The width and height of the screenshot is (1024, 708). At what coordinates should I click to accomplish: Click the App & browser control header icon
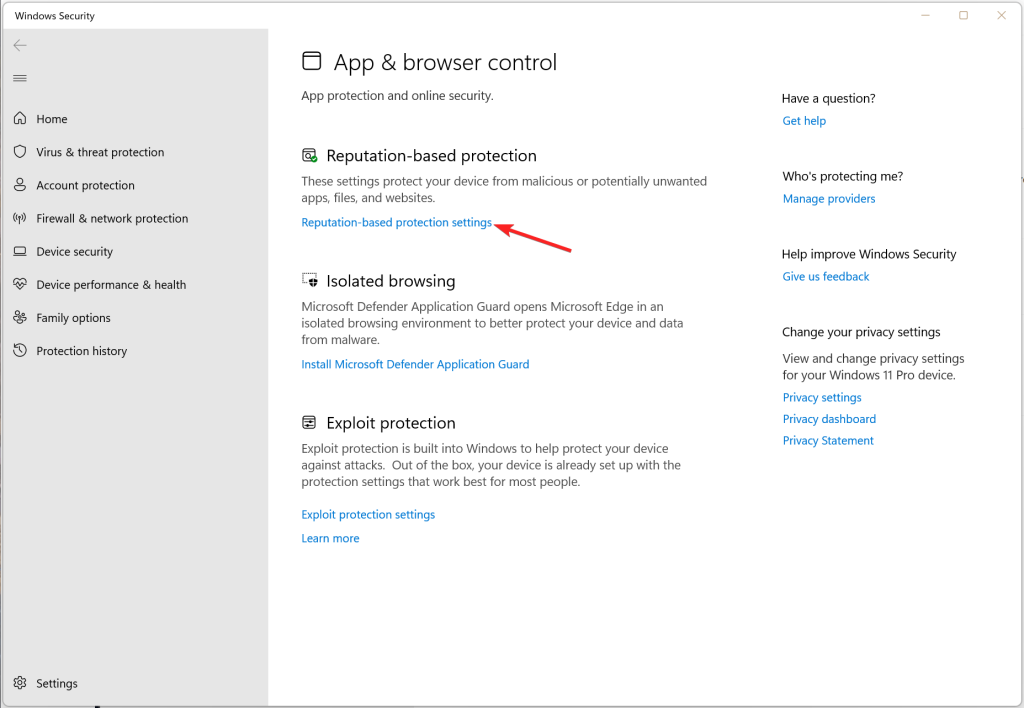pos(312,61)
